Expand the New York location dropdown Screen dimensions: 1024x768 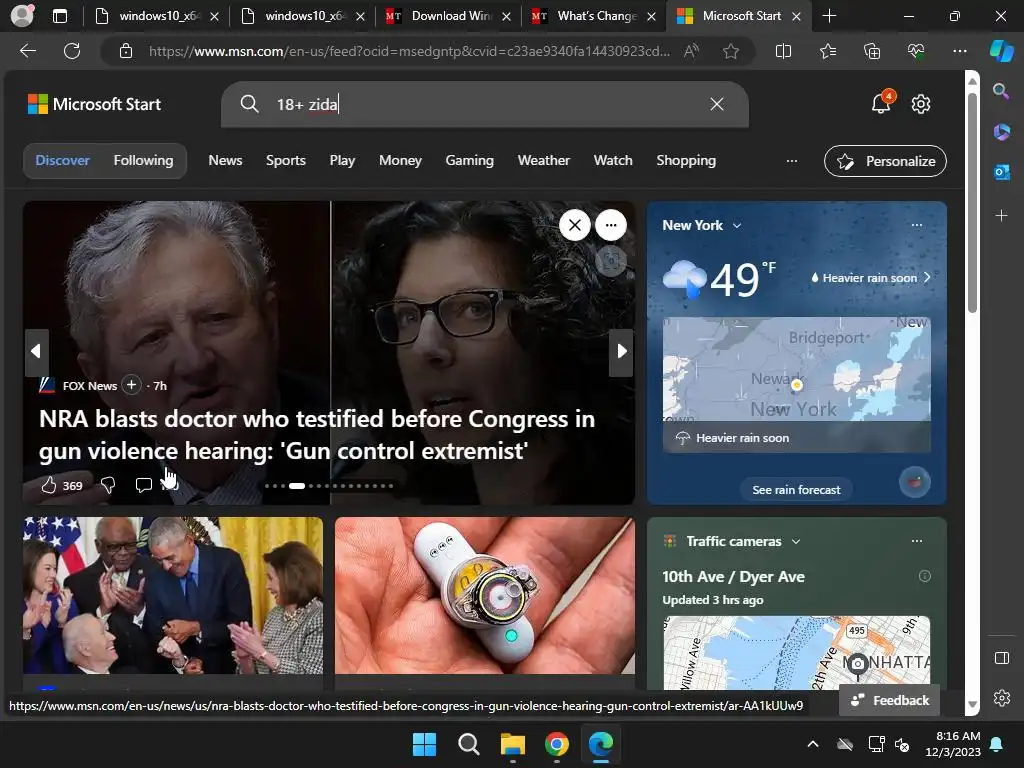737,225
